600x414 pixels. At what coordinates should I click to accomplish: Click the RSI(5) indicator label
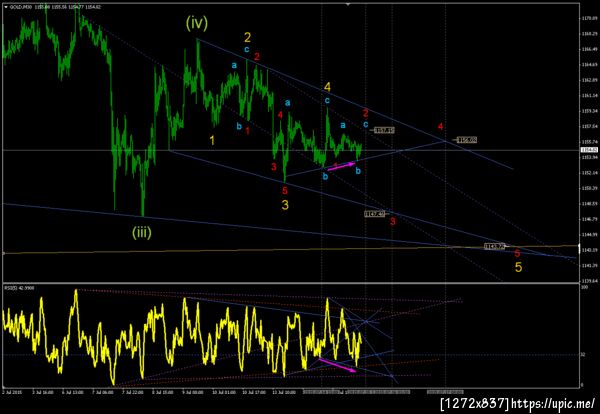point(18,287)
